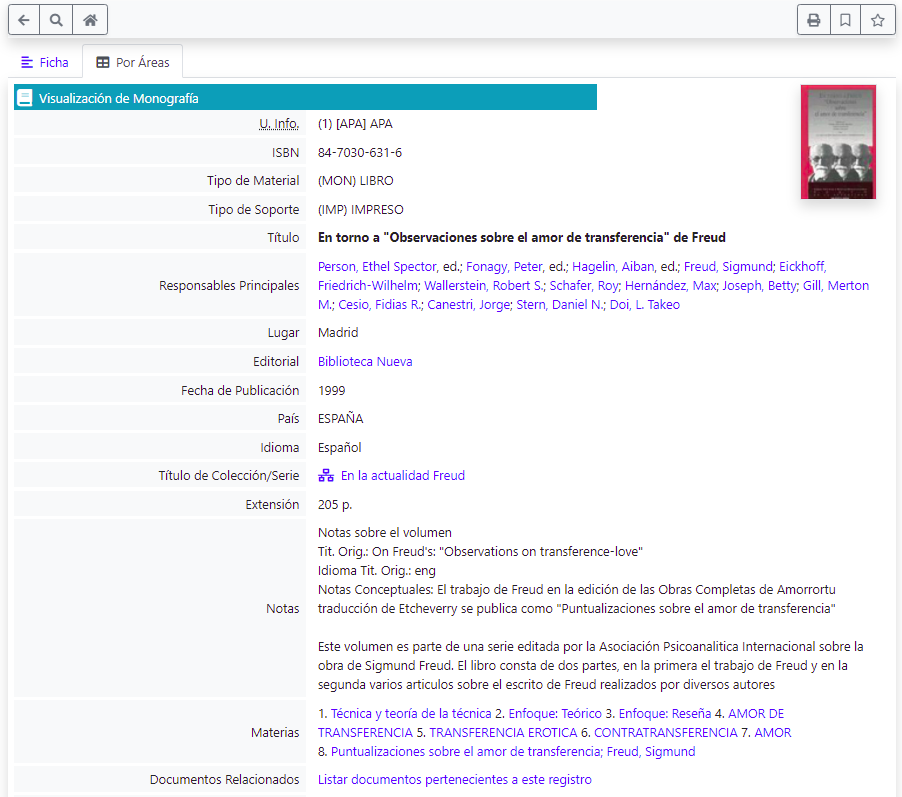
Task: Go to home via house icon
Action: [x=90, y=20]
